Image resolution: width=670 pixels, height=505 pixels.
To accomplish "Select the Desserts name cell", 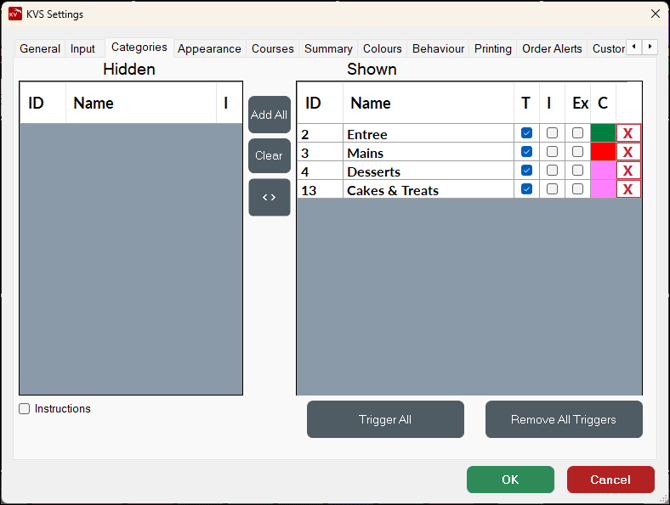I will (x=428, y=171).
